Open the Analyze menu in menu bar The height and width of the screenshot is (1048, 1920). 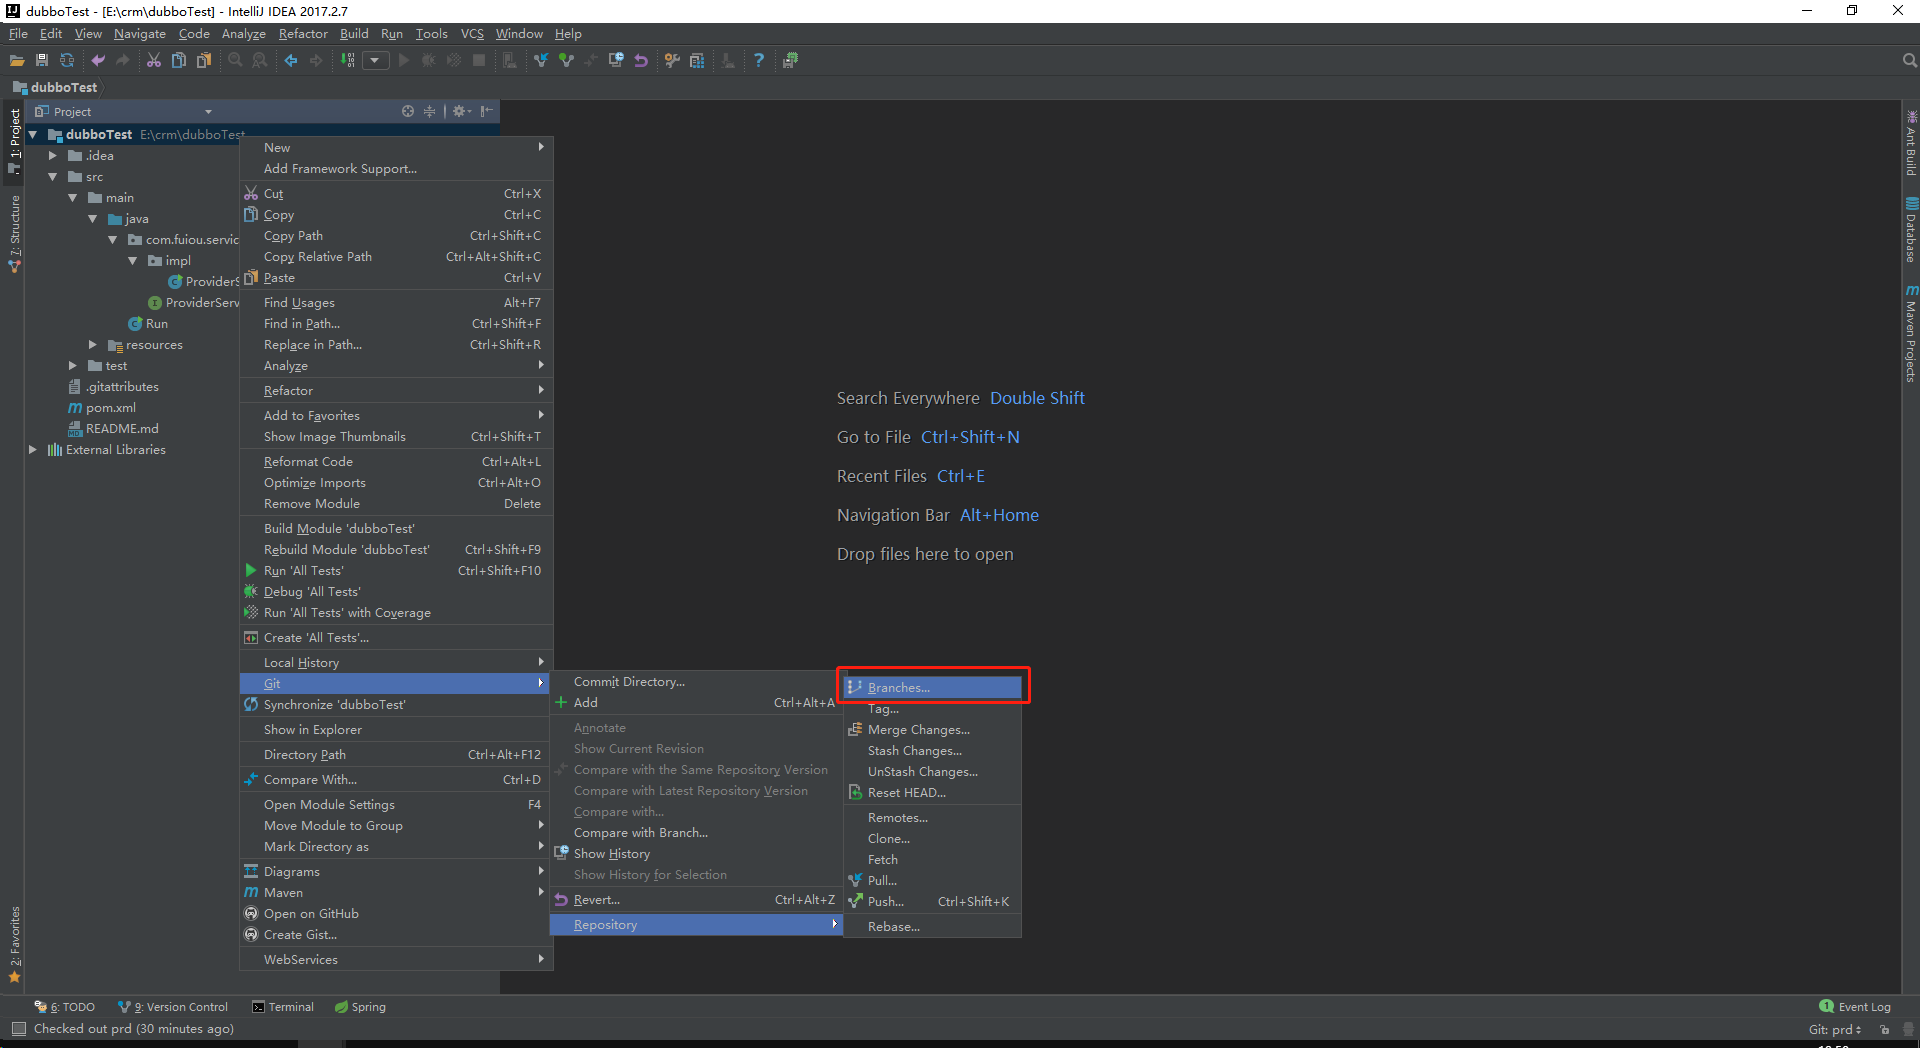coord(244,34)
